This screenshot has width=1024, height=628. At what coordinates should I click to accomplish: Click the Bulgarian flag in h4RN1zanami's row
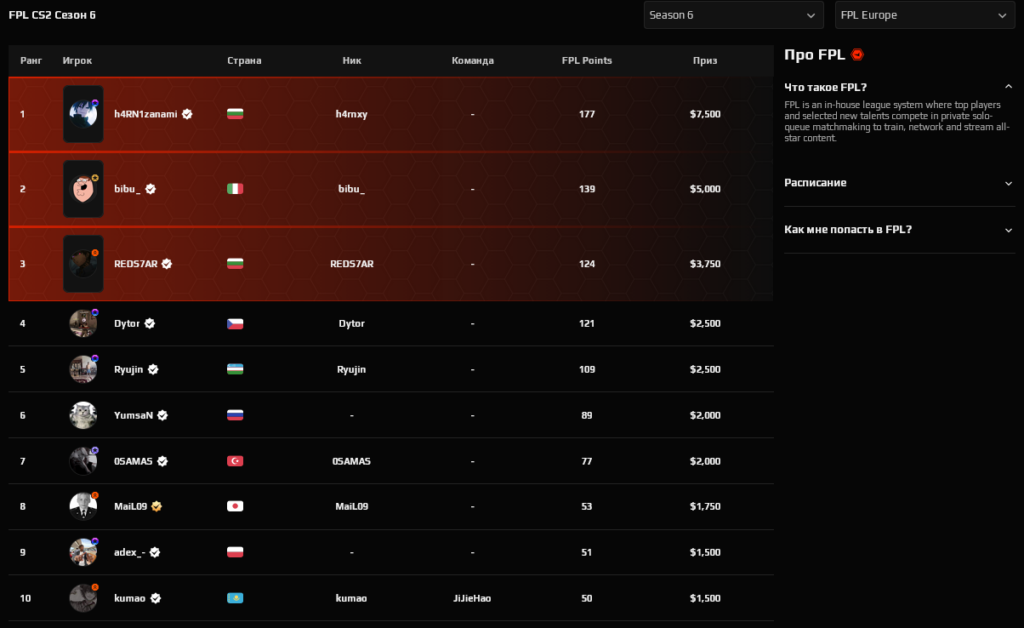coord(236,114)
